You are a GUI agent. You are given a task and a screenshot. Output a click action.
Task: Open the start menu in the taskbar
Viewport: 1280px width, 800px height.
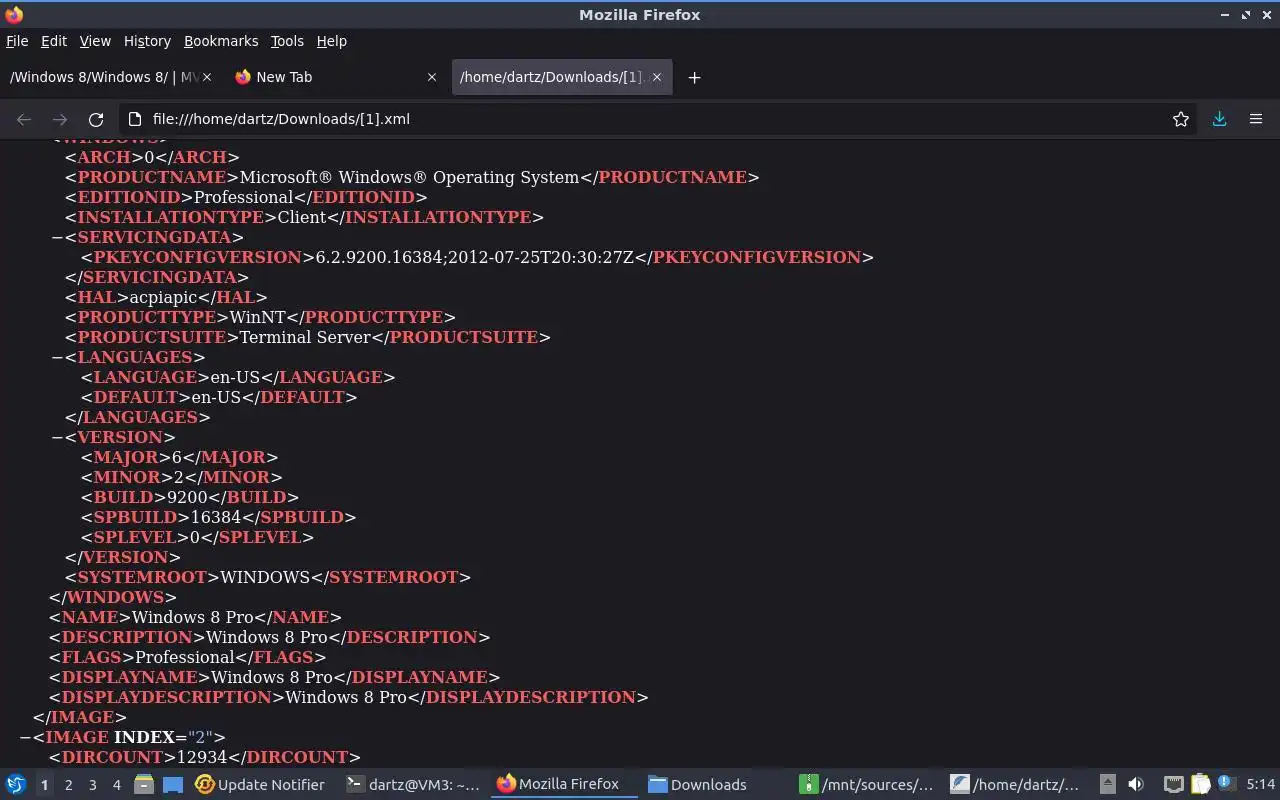tap(16, 785)
